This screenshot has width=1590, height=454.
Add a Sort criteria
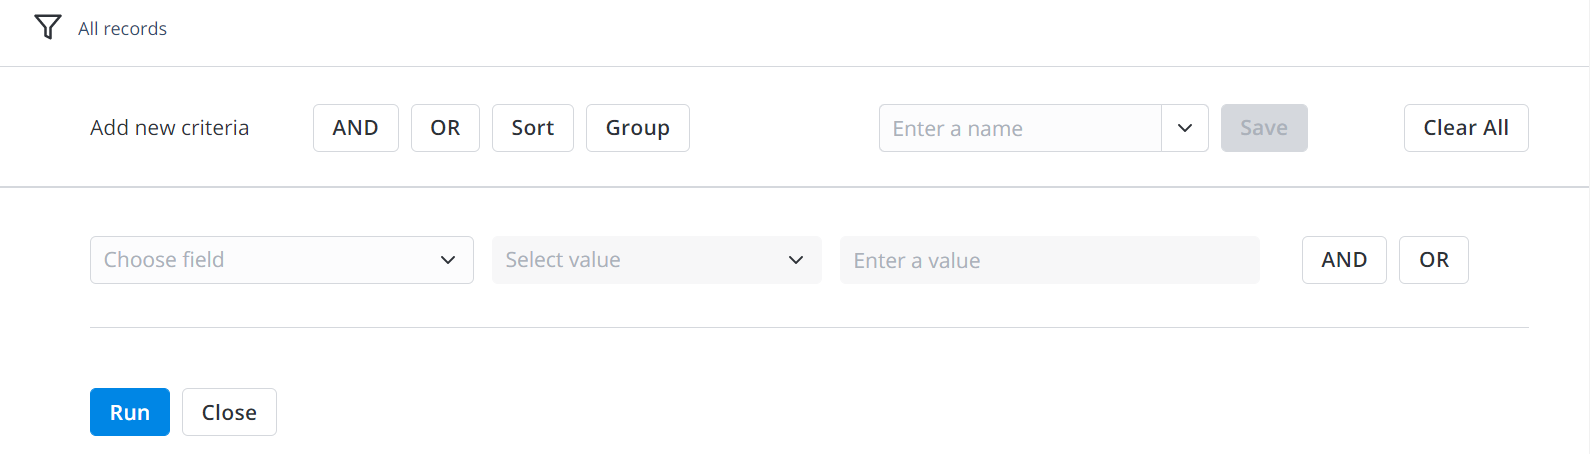tap(532, 128)
